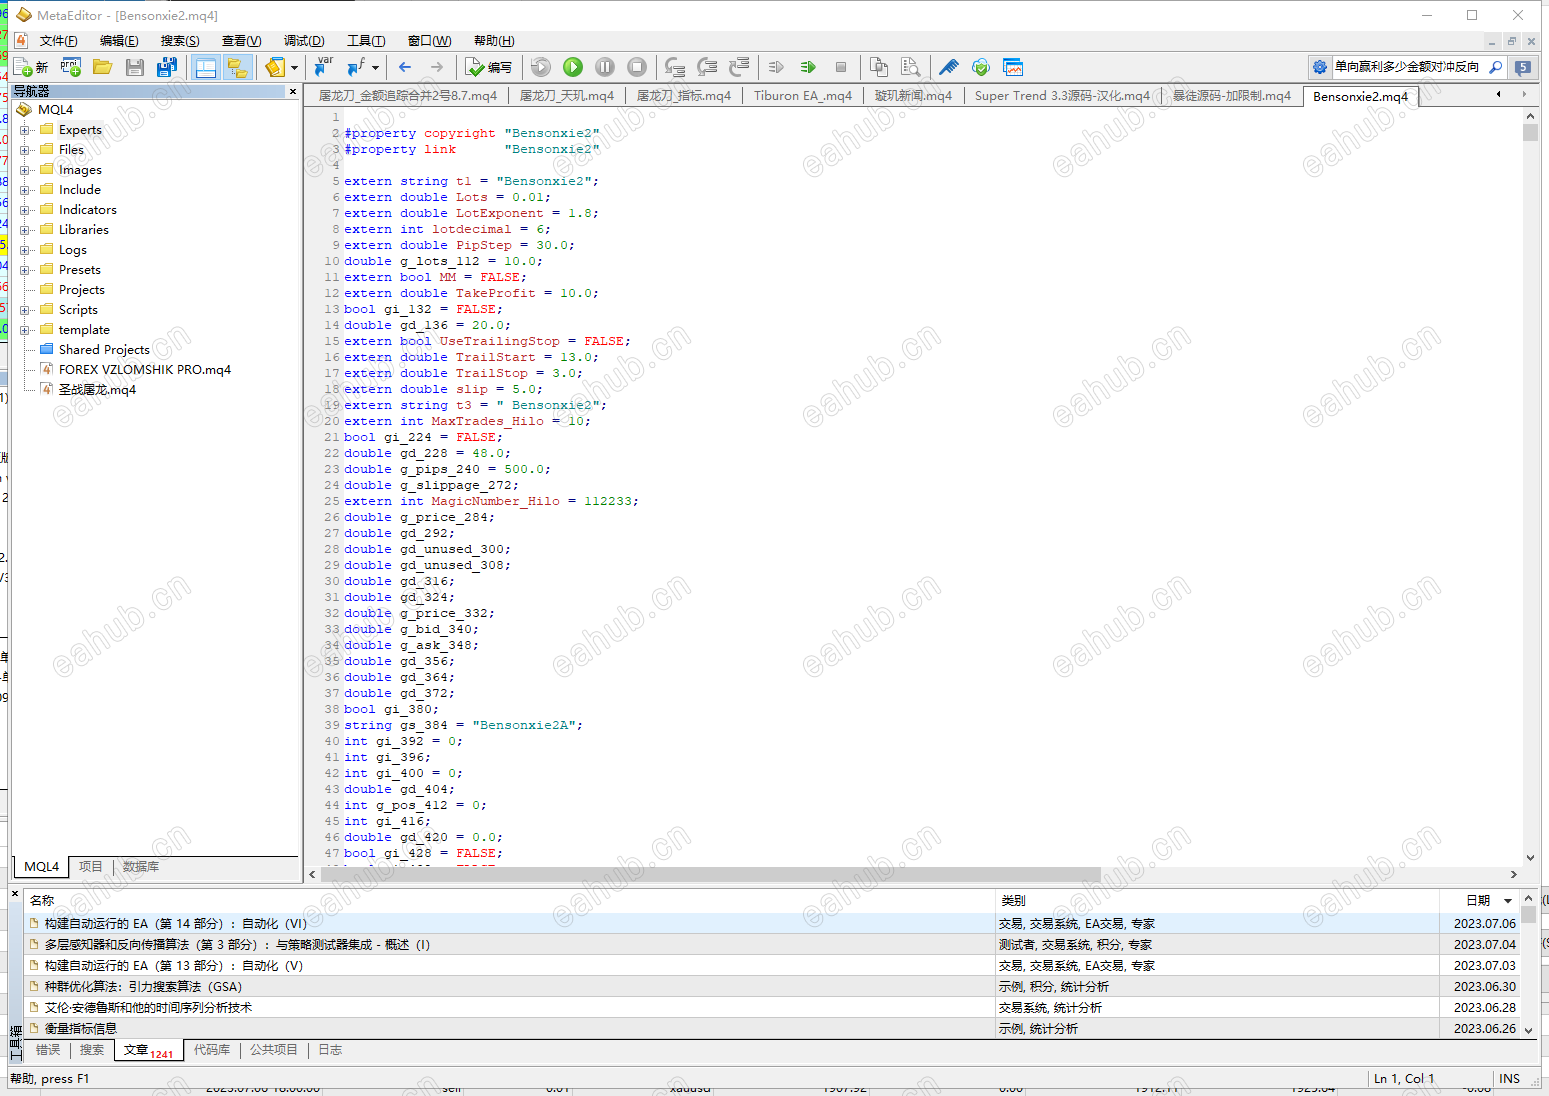
Task: Expand the Libraries folder
Action: pyautogui.click(x=25, y=230)
